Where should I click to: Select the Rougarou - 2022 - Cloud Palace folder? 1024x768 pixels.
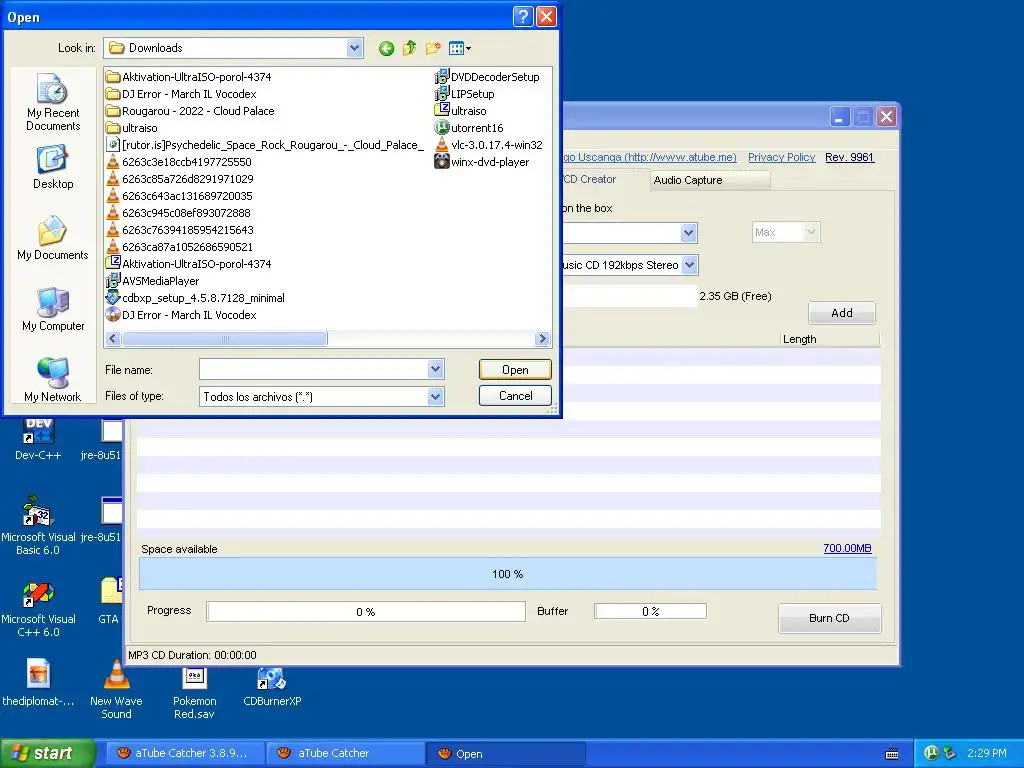(190, 111)
